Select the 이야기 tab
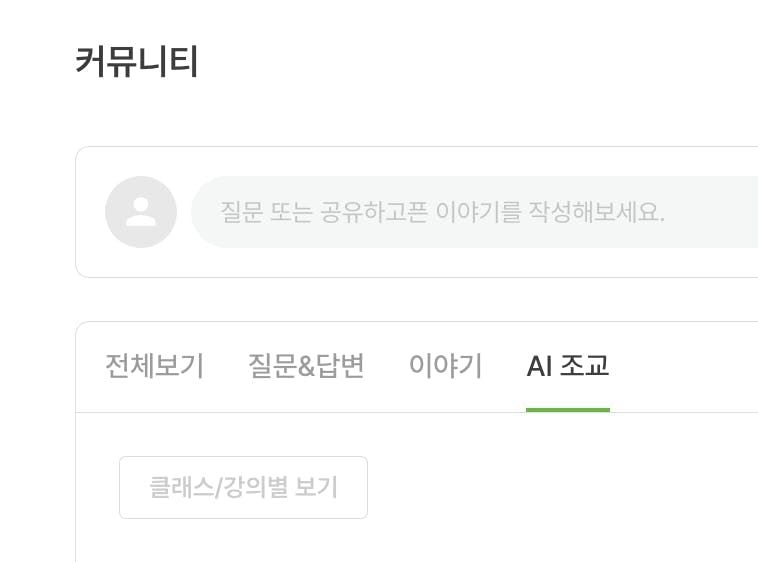 (445, 366)
